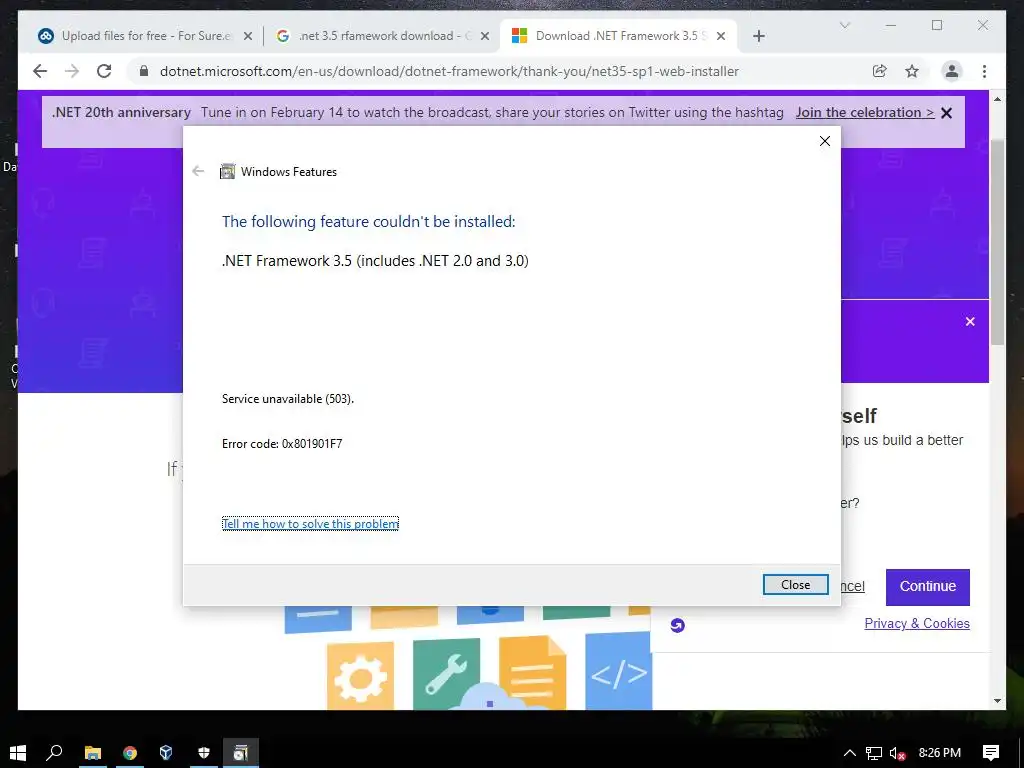
Task: Close the Upload files for free tab
Action: pyautogui.click(x=248, y=36)
